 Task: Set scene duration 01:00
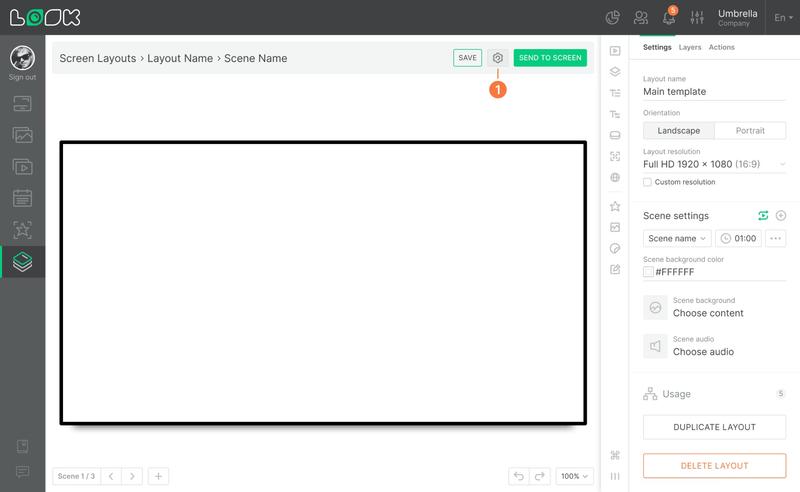tap(739, 238)
